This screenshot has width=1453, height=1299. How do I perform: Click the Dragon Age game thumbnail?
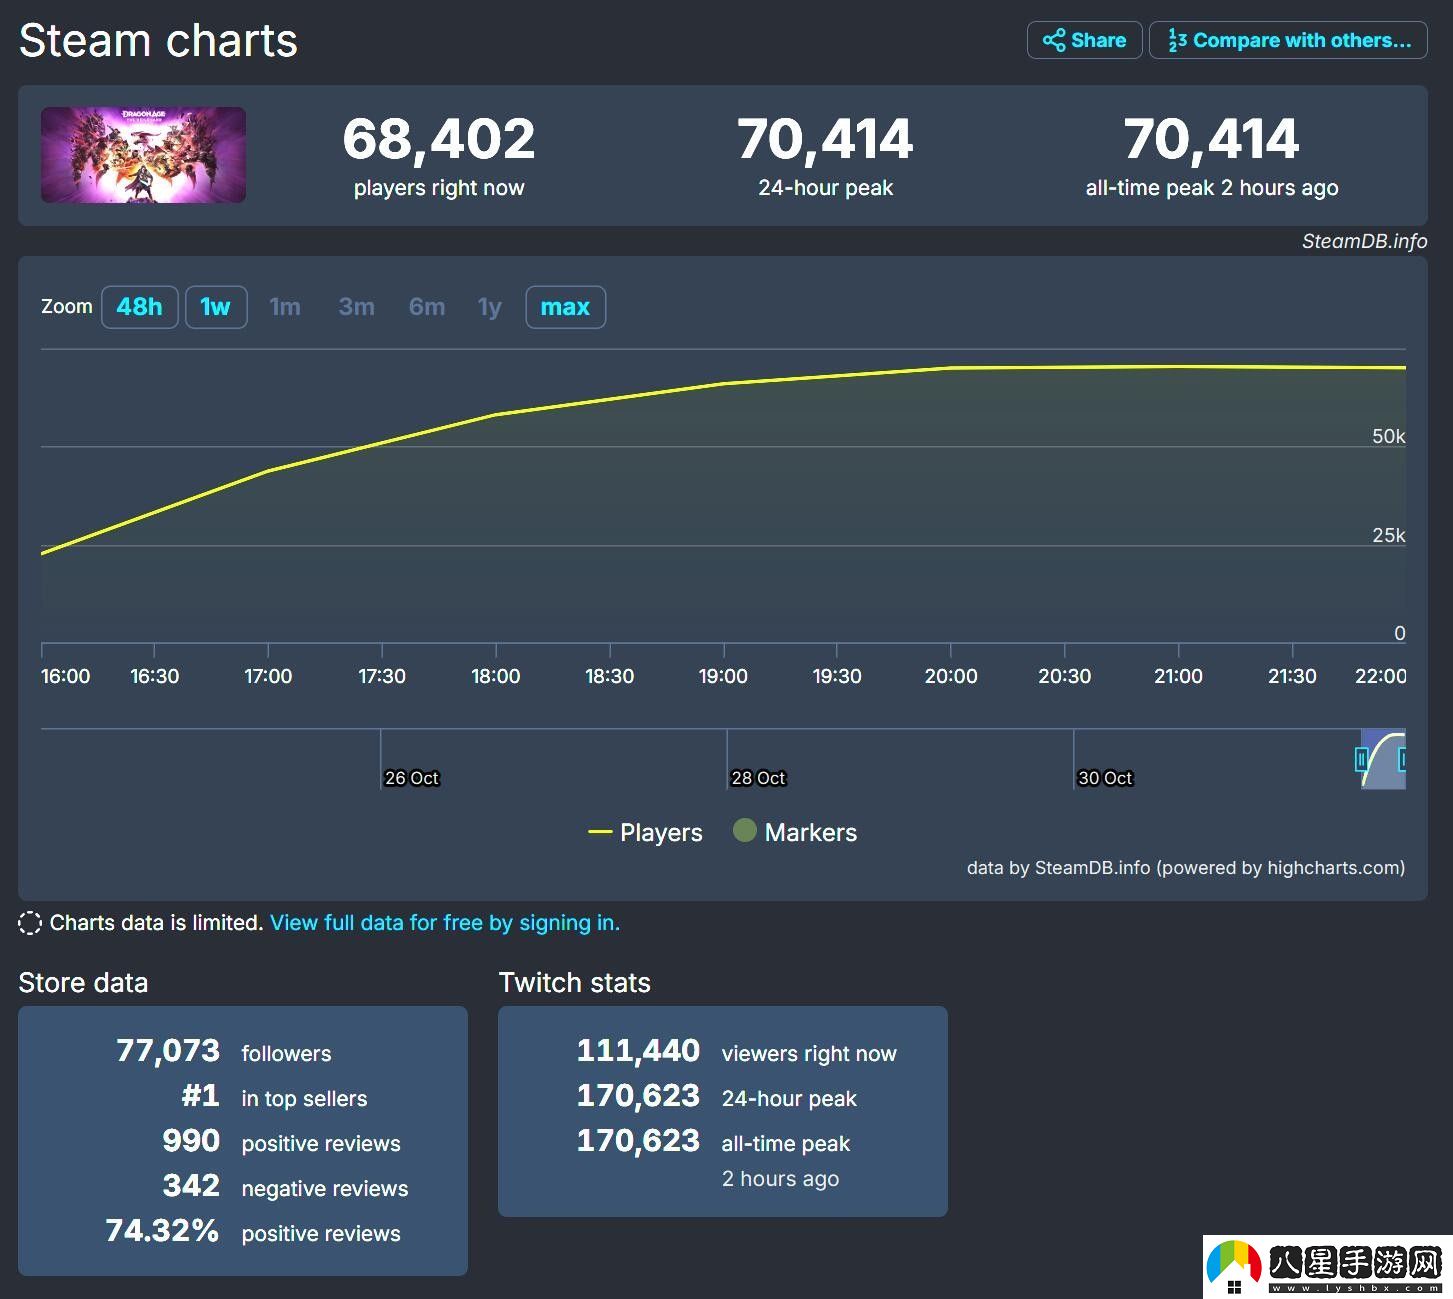tap(143, 155)
